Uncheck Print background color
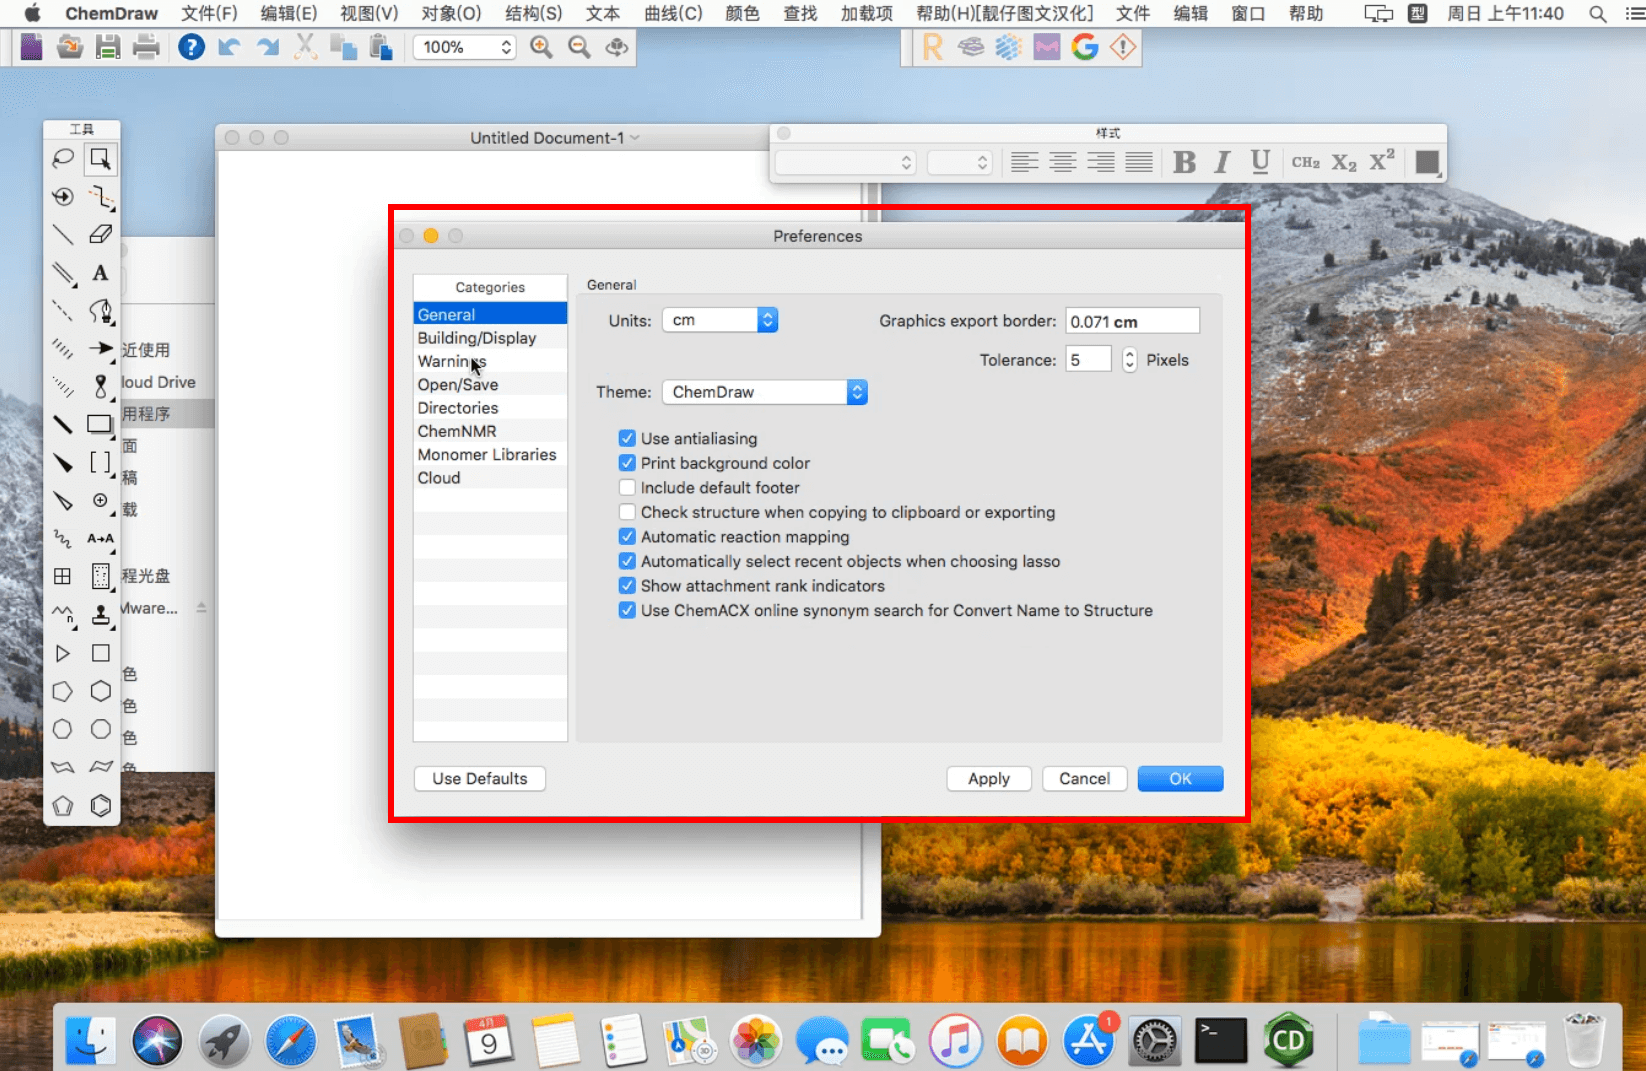This screenshot has width=1646, height=1071. (627, 463)
